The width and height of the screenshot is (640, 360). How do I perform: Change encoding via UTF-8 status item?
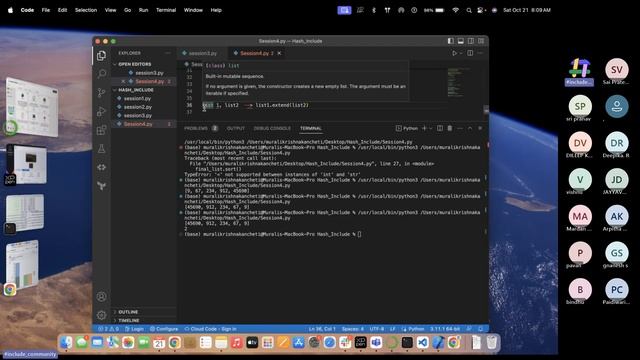click(377, 329)
